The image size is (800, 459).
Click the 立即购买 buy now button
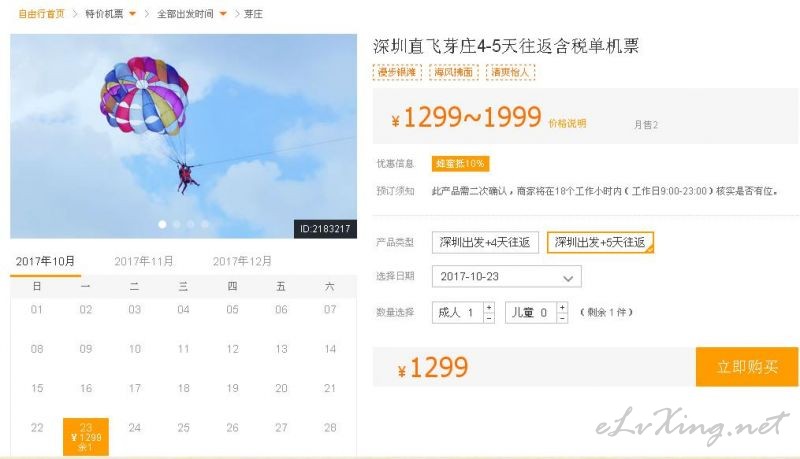pos(747,367)
